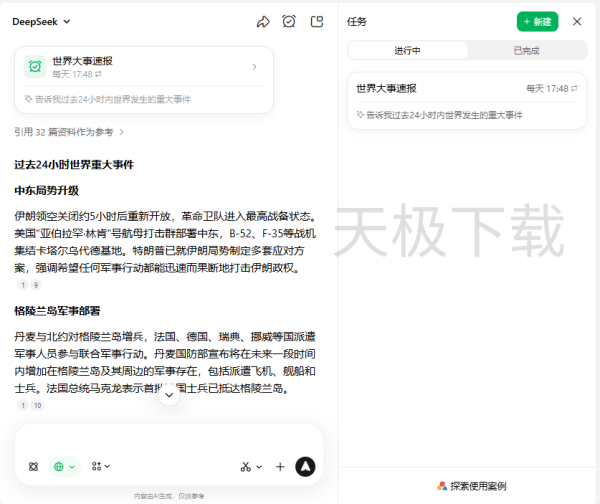Open the scissors tool dropdown

click(x=250, y=466)
